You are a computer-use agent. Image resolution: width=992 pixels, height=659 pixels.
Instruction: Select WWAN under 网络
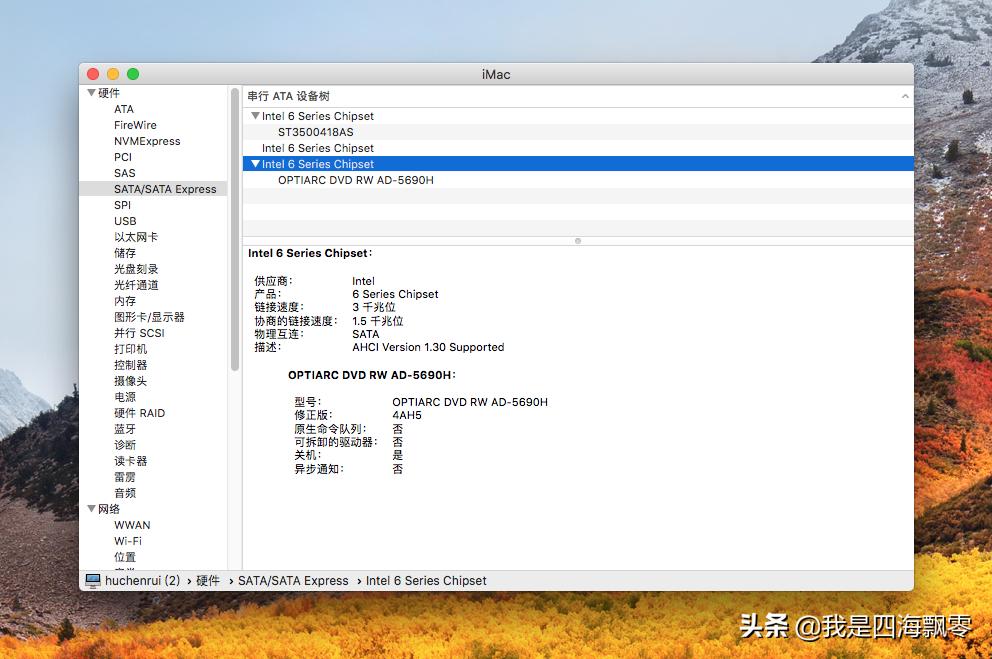(132, 525)
